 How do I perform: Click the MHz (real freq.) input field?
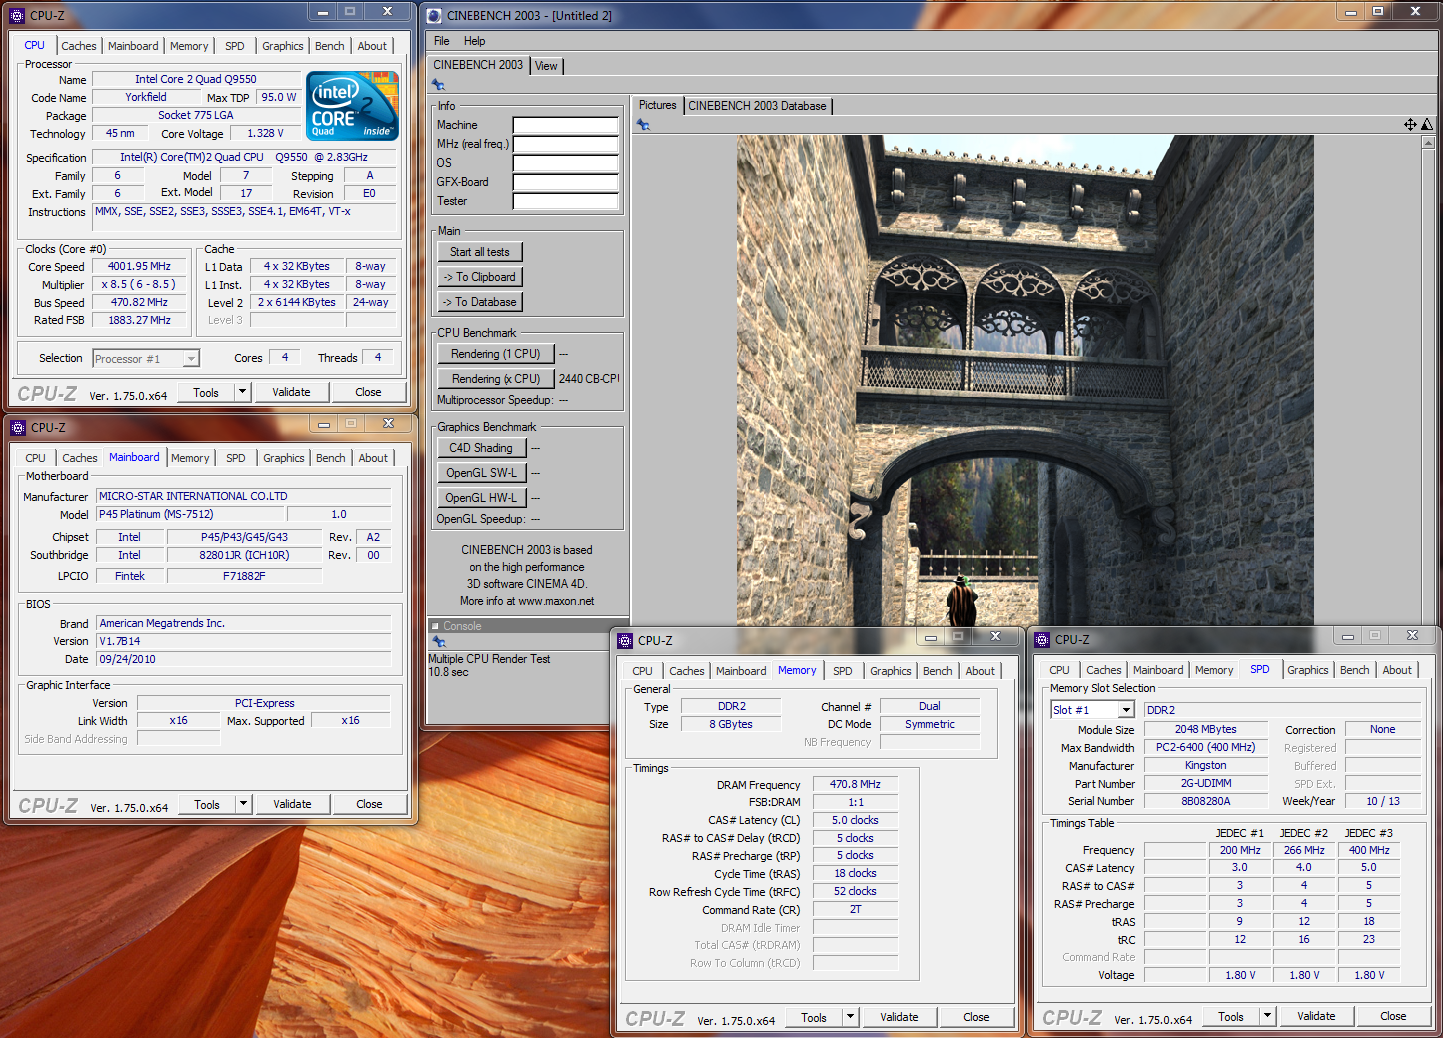[x=566, y=145]
